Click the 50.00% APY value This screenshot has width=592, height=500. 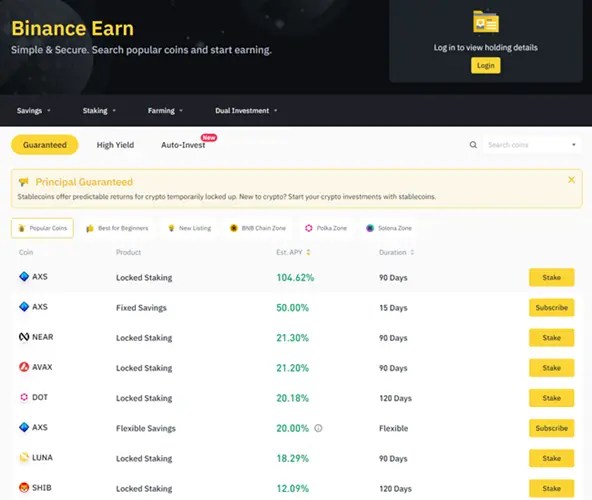(x=293, y=308)
